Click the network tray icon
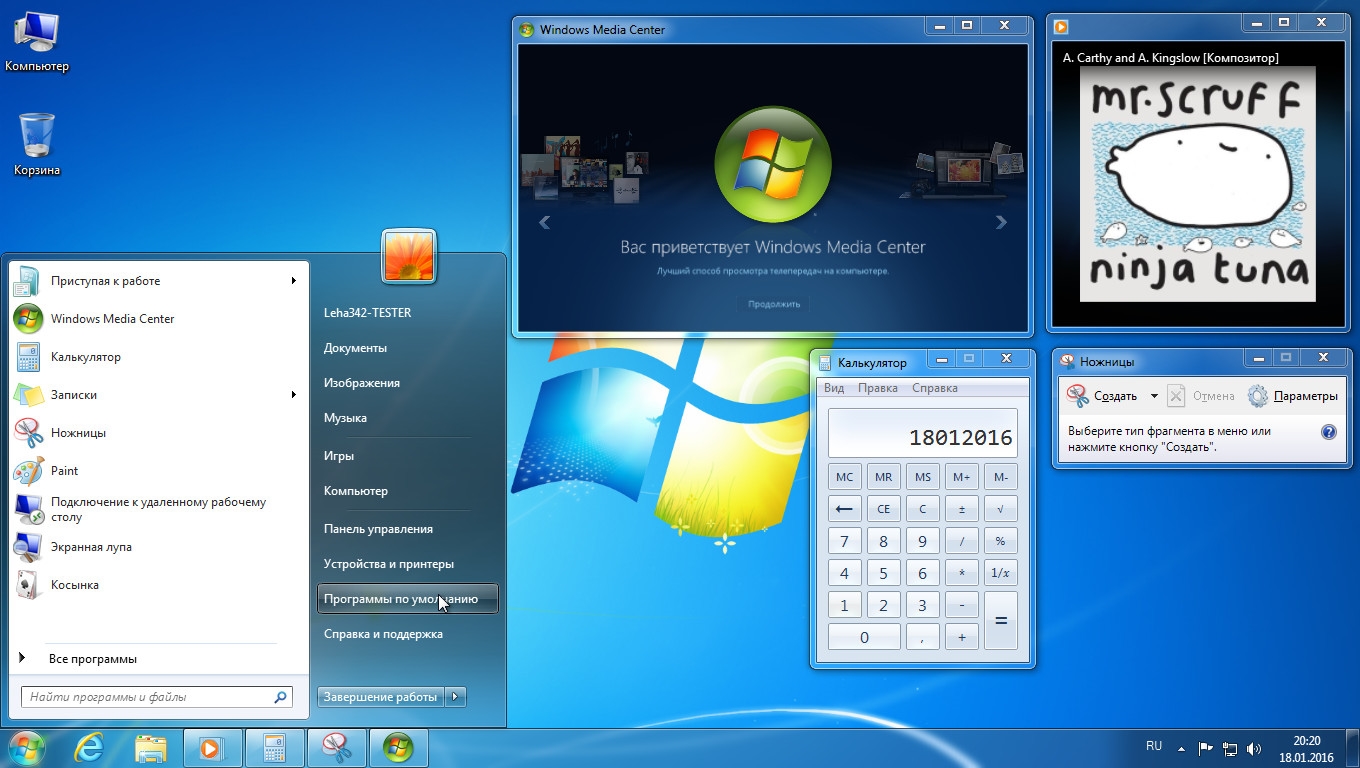The width and height of the screenshot is (1360, 768). [x=1230, y=748]
